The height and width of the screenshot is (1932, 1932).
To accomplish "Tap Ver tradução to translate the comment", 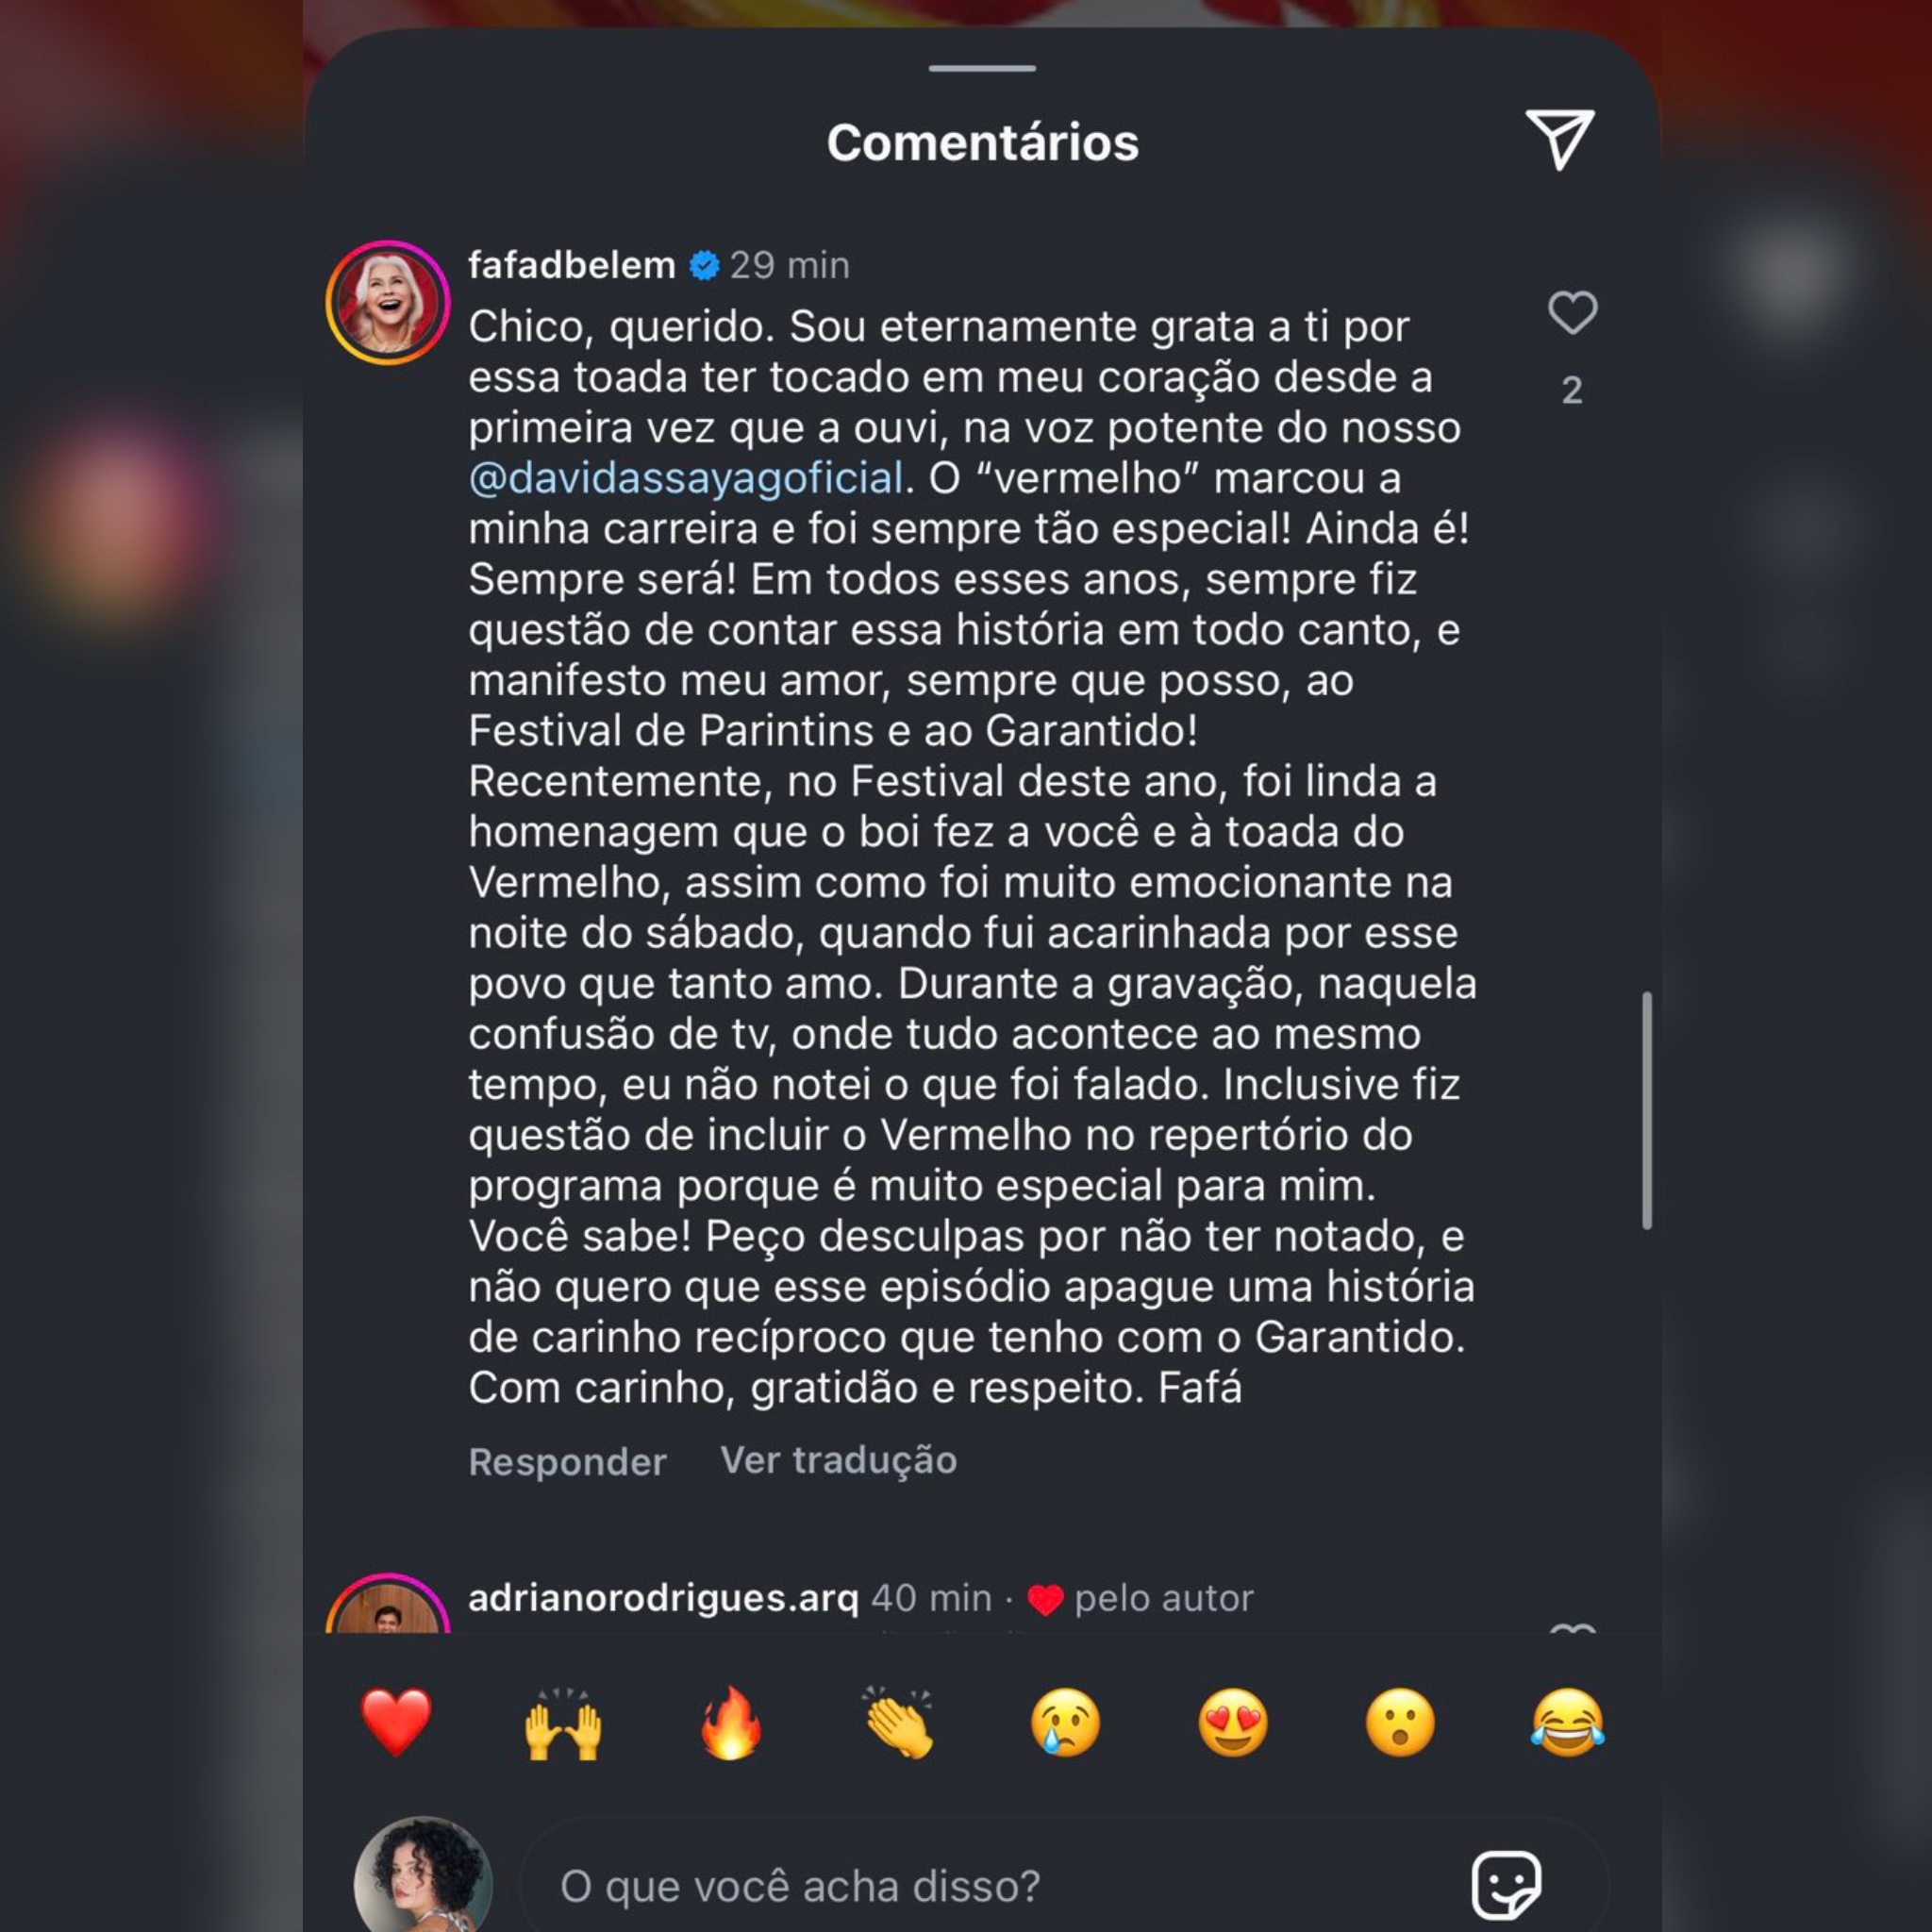I will (838, 1460).
